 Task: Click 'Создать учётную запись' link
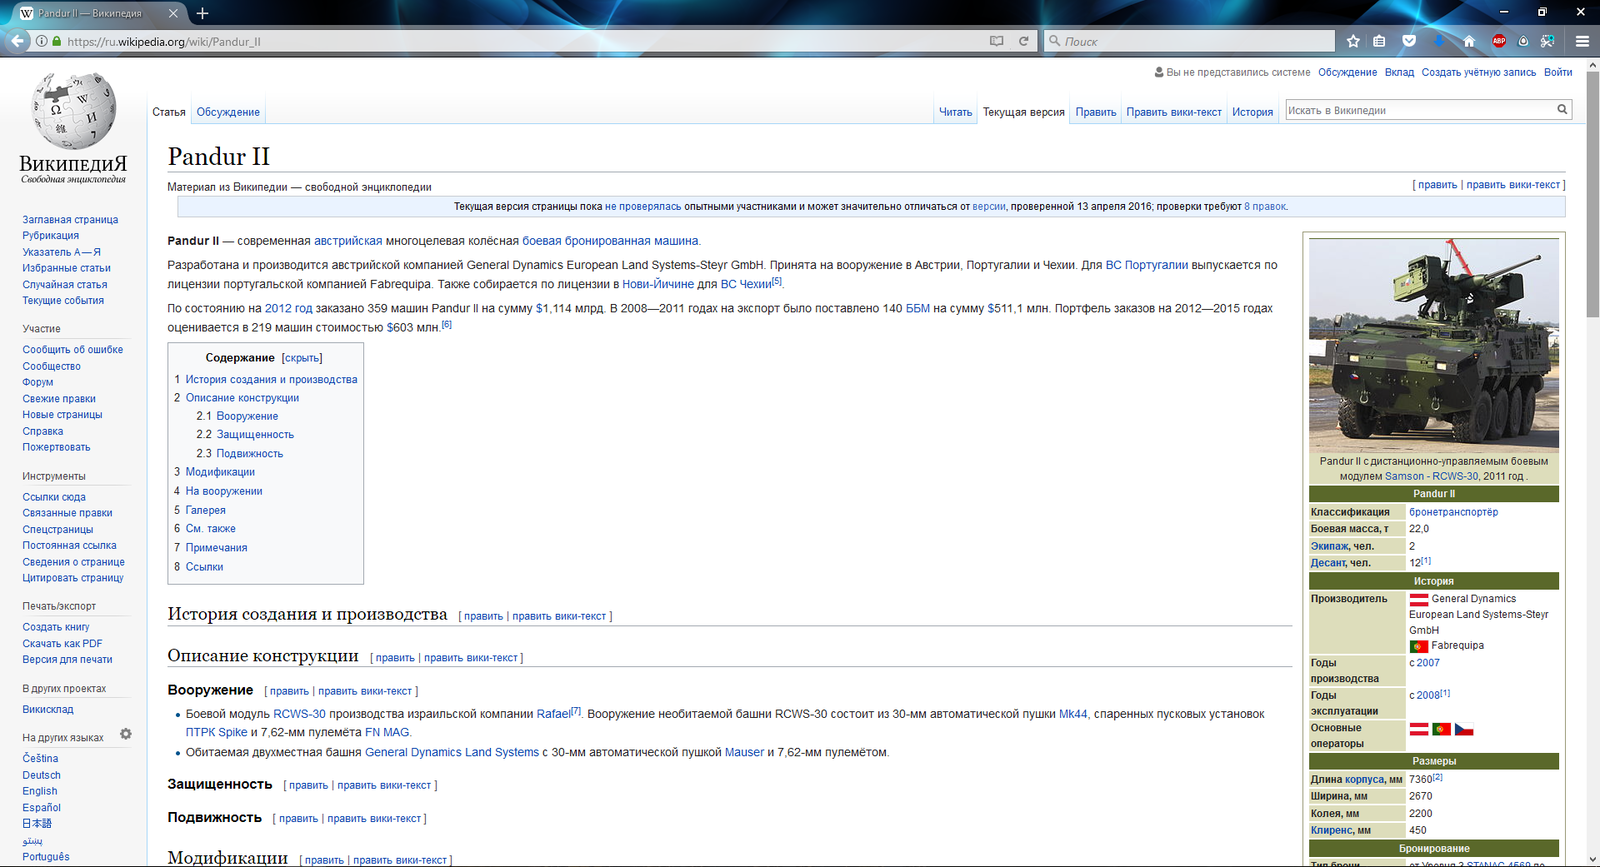click(x=1479, y=72)
